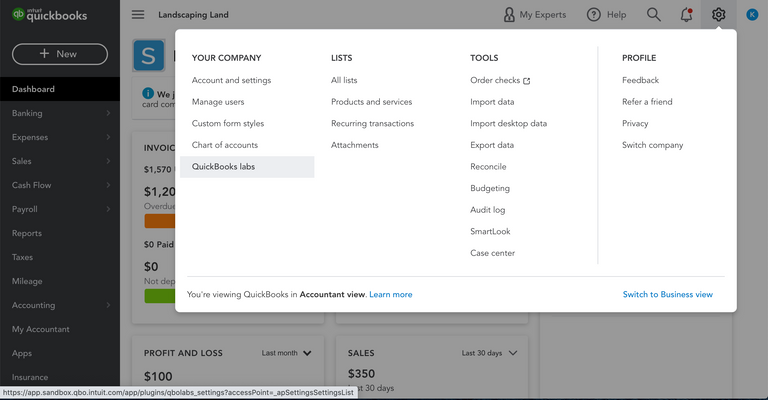Open Budgeting tool
The width and height of the screenshot is (768, 400).
tap(490, 188)
